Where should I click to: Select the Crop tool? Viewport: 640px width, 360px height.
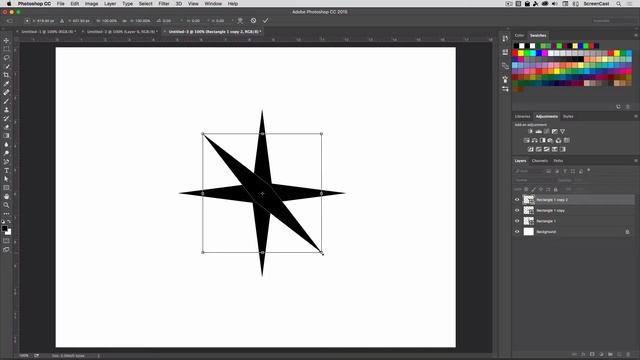pyautogui.click(x=6, y=75)
